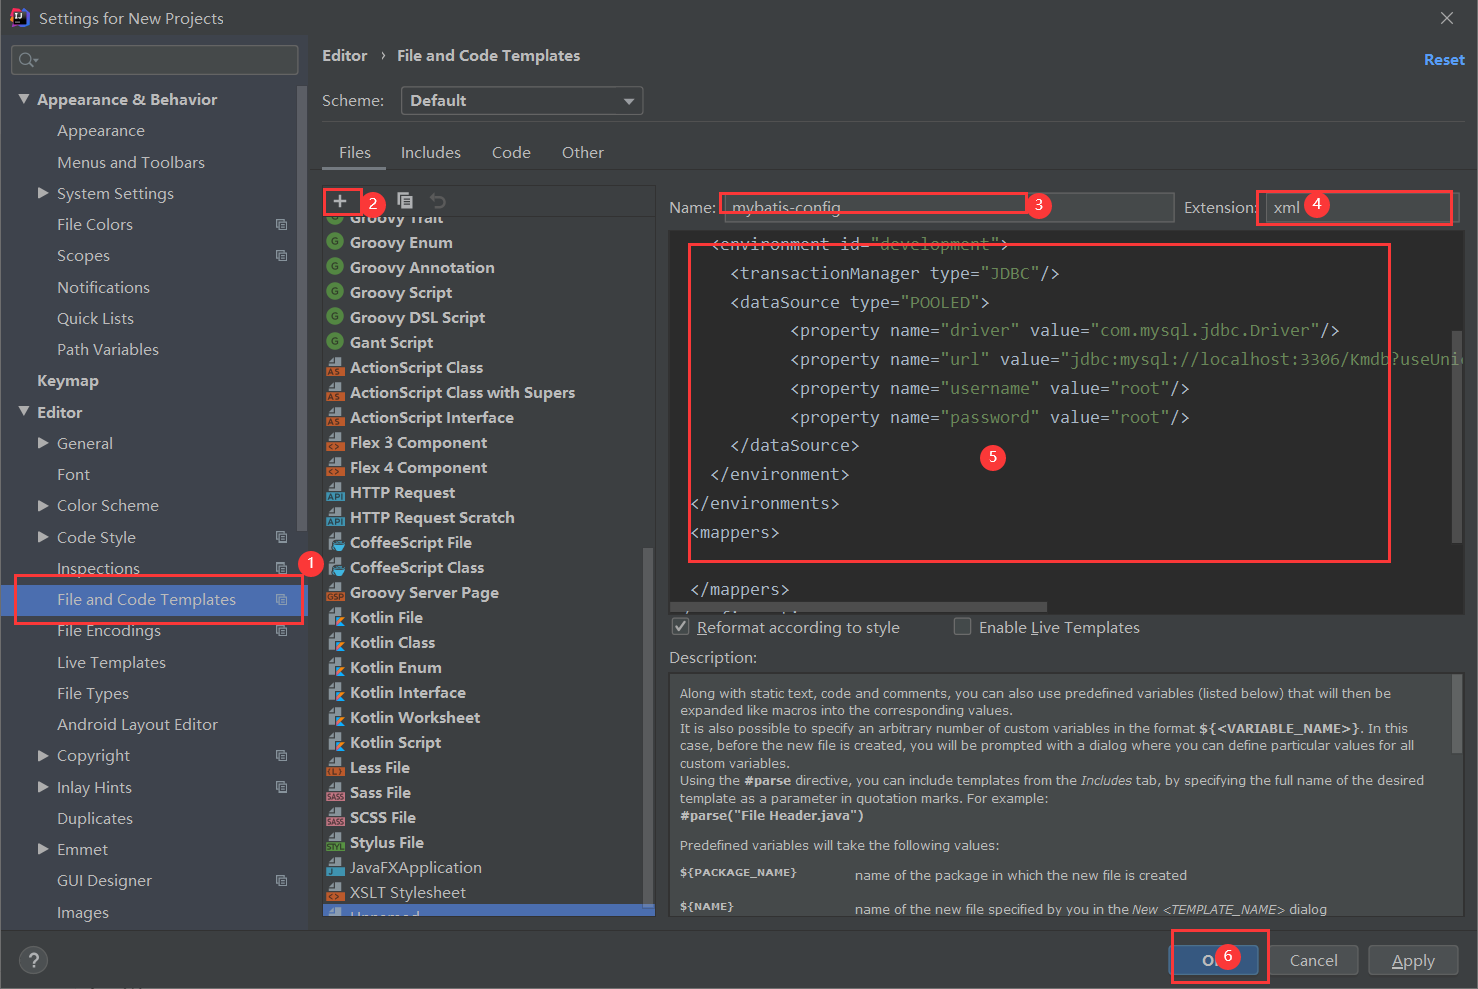Select the HTTP Request template icon
1478x989 pixels.
click(x=335, y=492)
